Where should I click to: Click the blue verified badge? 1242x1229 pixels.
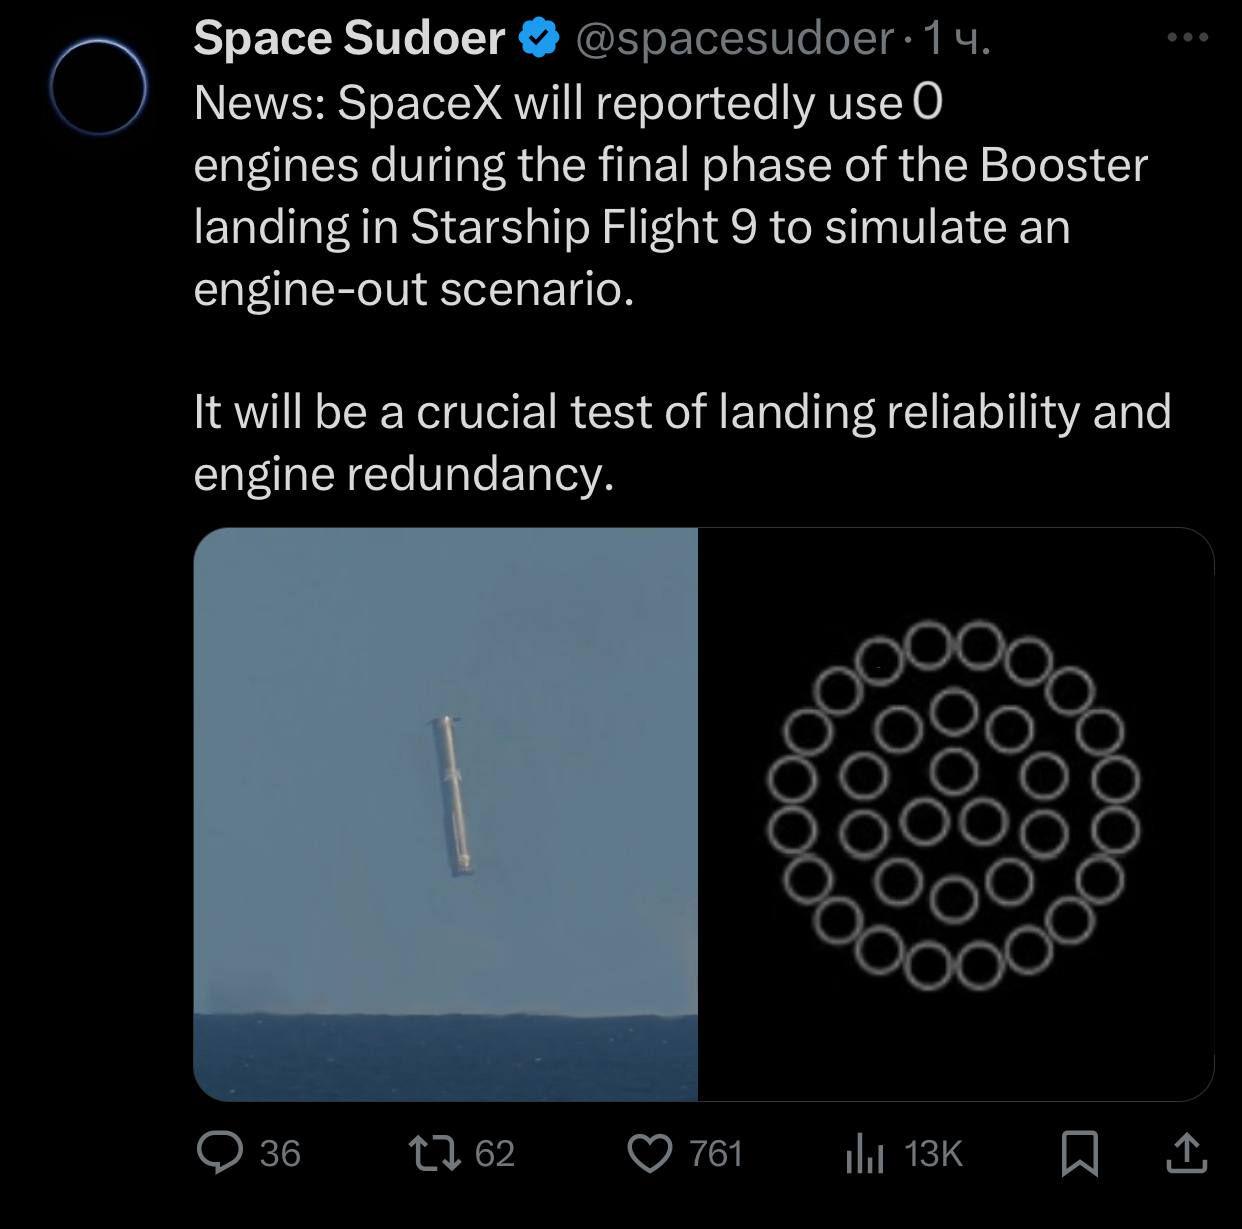click(539, 38)
